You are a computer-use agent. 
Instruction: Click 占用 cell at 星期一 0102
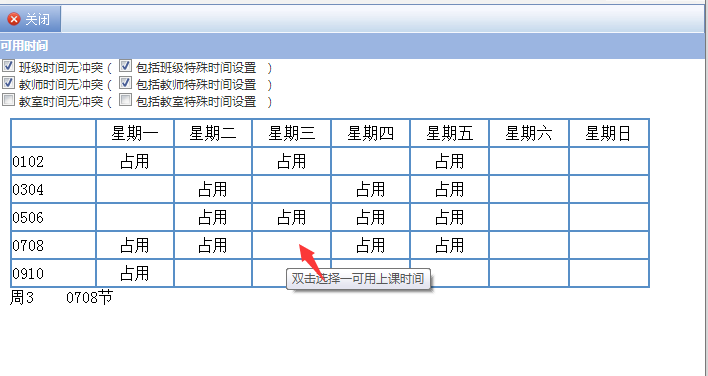coord(135,161)
